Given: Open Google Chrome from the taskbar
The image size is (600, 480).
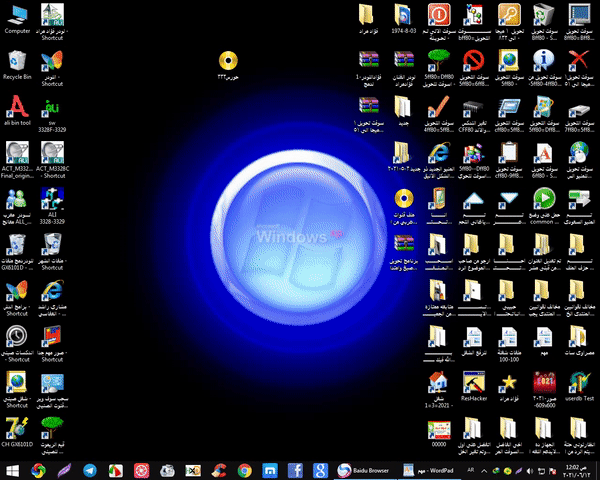Looking at the screenshot, I should 245,470.
